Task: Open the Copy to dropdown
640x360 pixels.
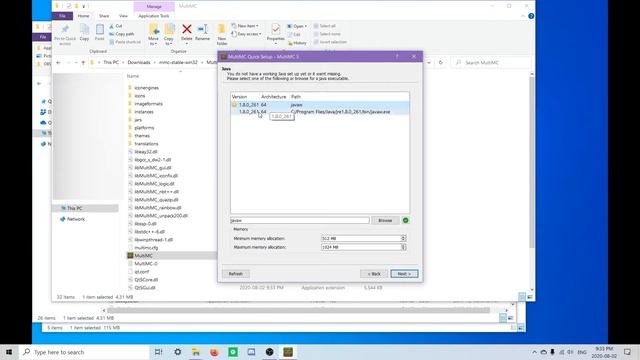Action: 169,34
